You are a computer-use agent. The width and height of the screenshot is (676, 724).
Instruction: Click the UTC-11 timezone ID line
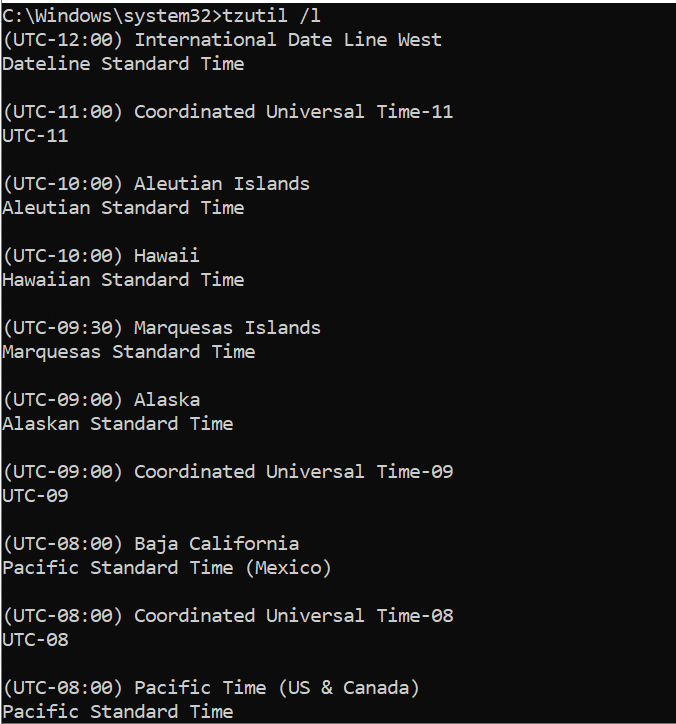tap(35, 136)
